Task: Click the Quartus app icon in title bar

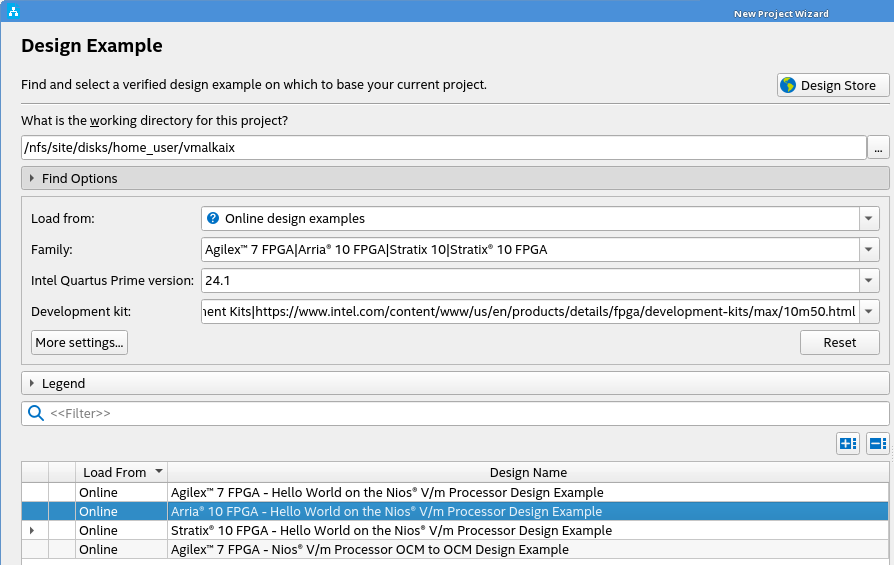Action: 12,12
